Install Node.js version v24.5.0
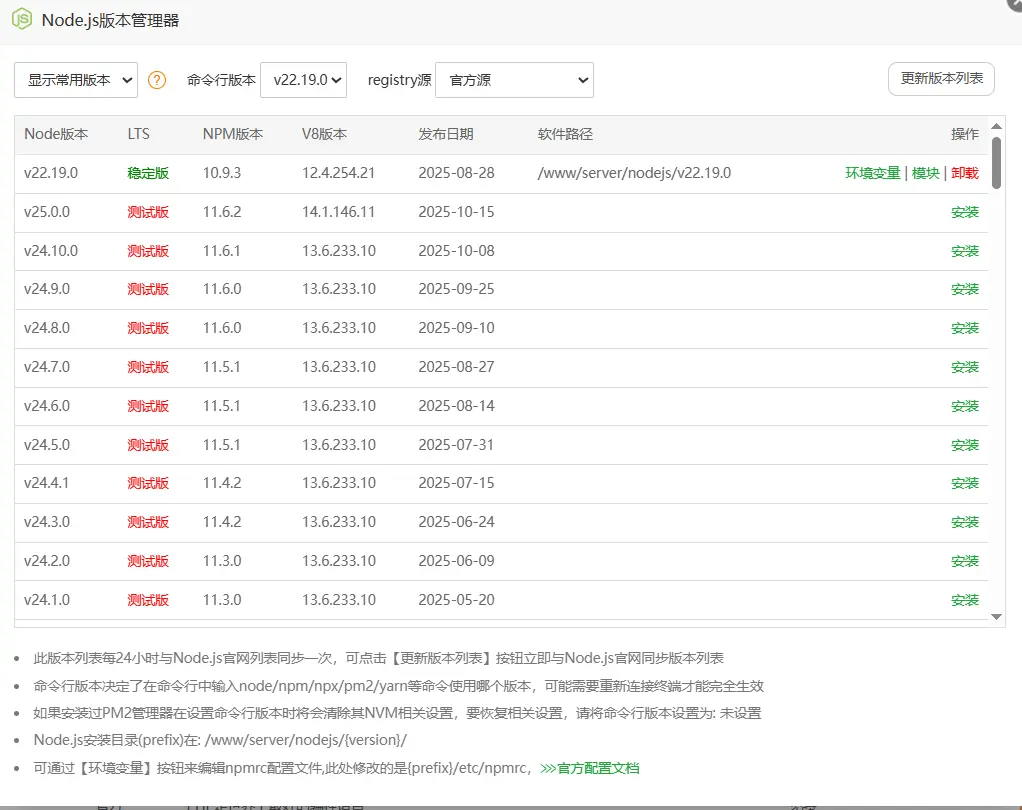Screen dimensions: 1022x810 click(x=964, y=444)
